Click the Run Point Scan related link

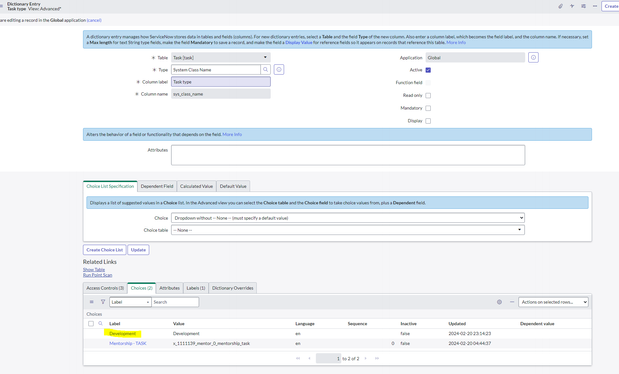click(x=98, y=275)
